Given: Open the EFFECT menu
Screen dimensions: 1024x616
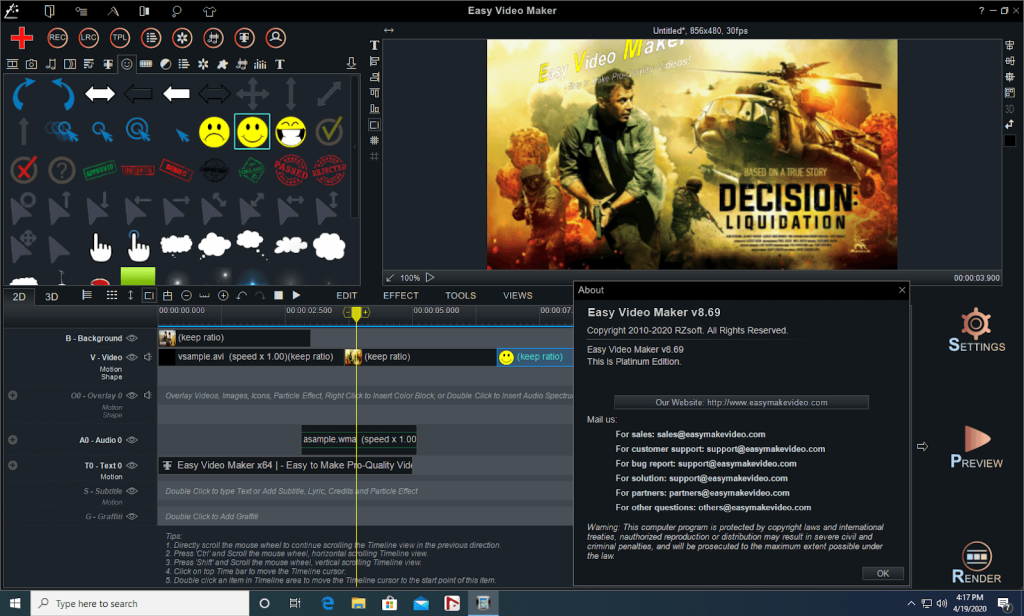Looking at the screenshot, I should pyautogui.click(x=400, y=295).
